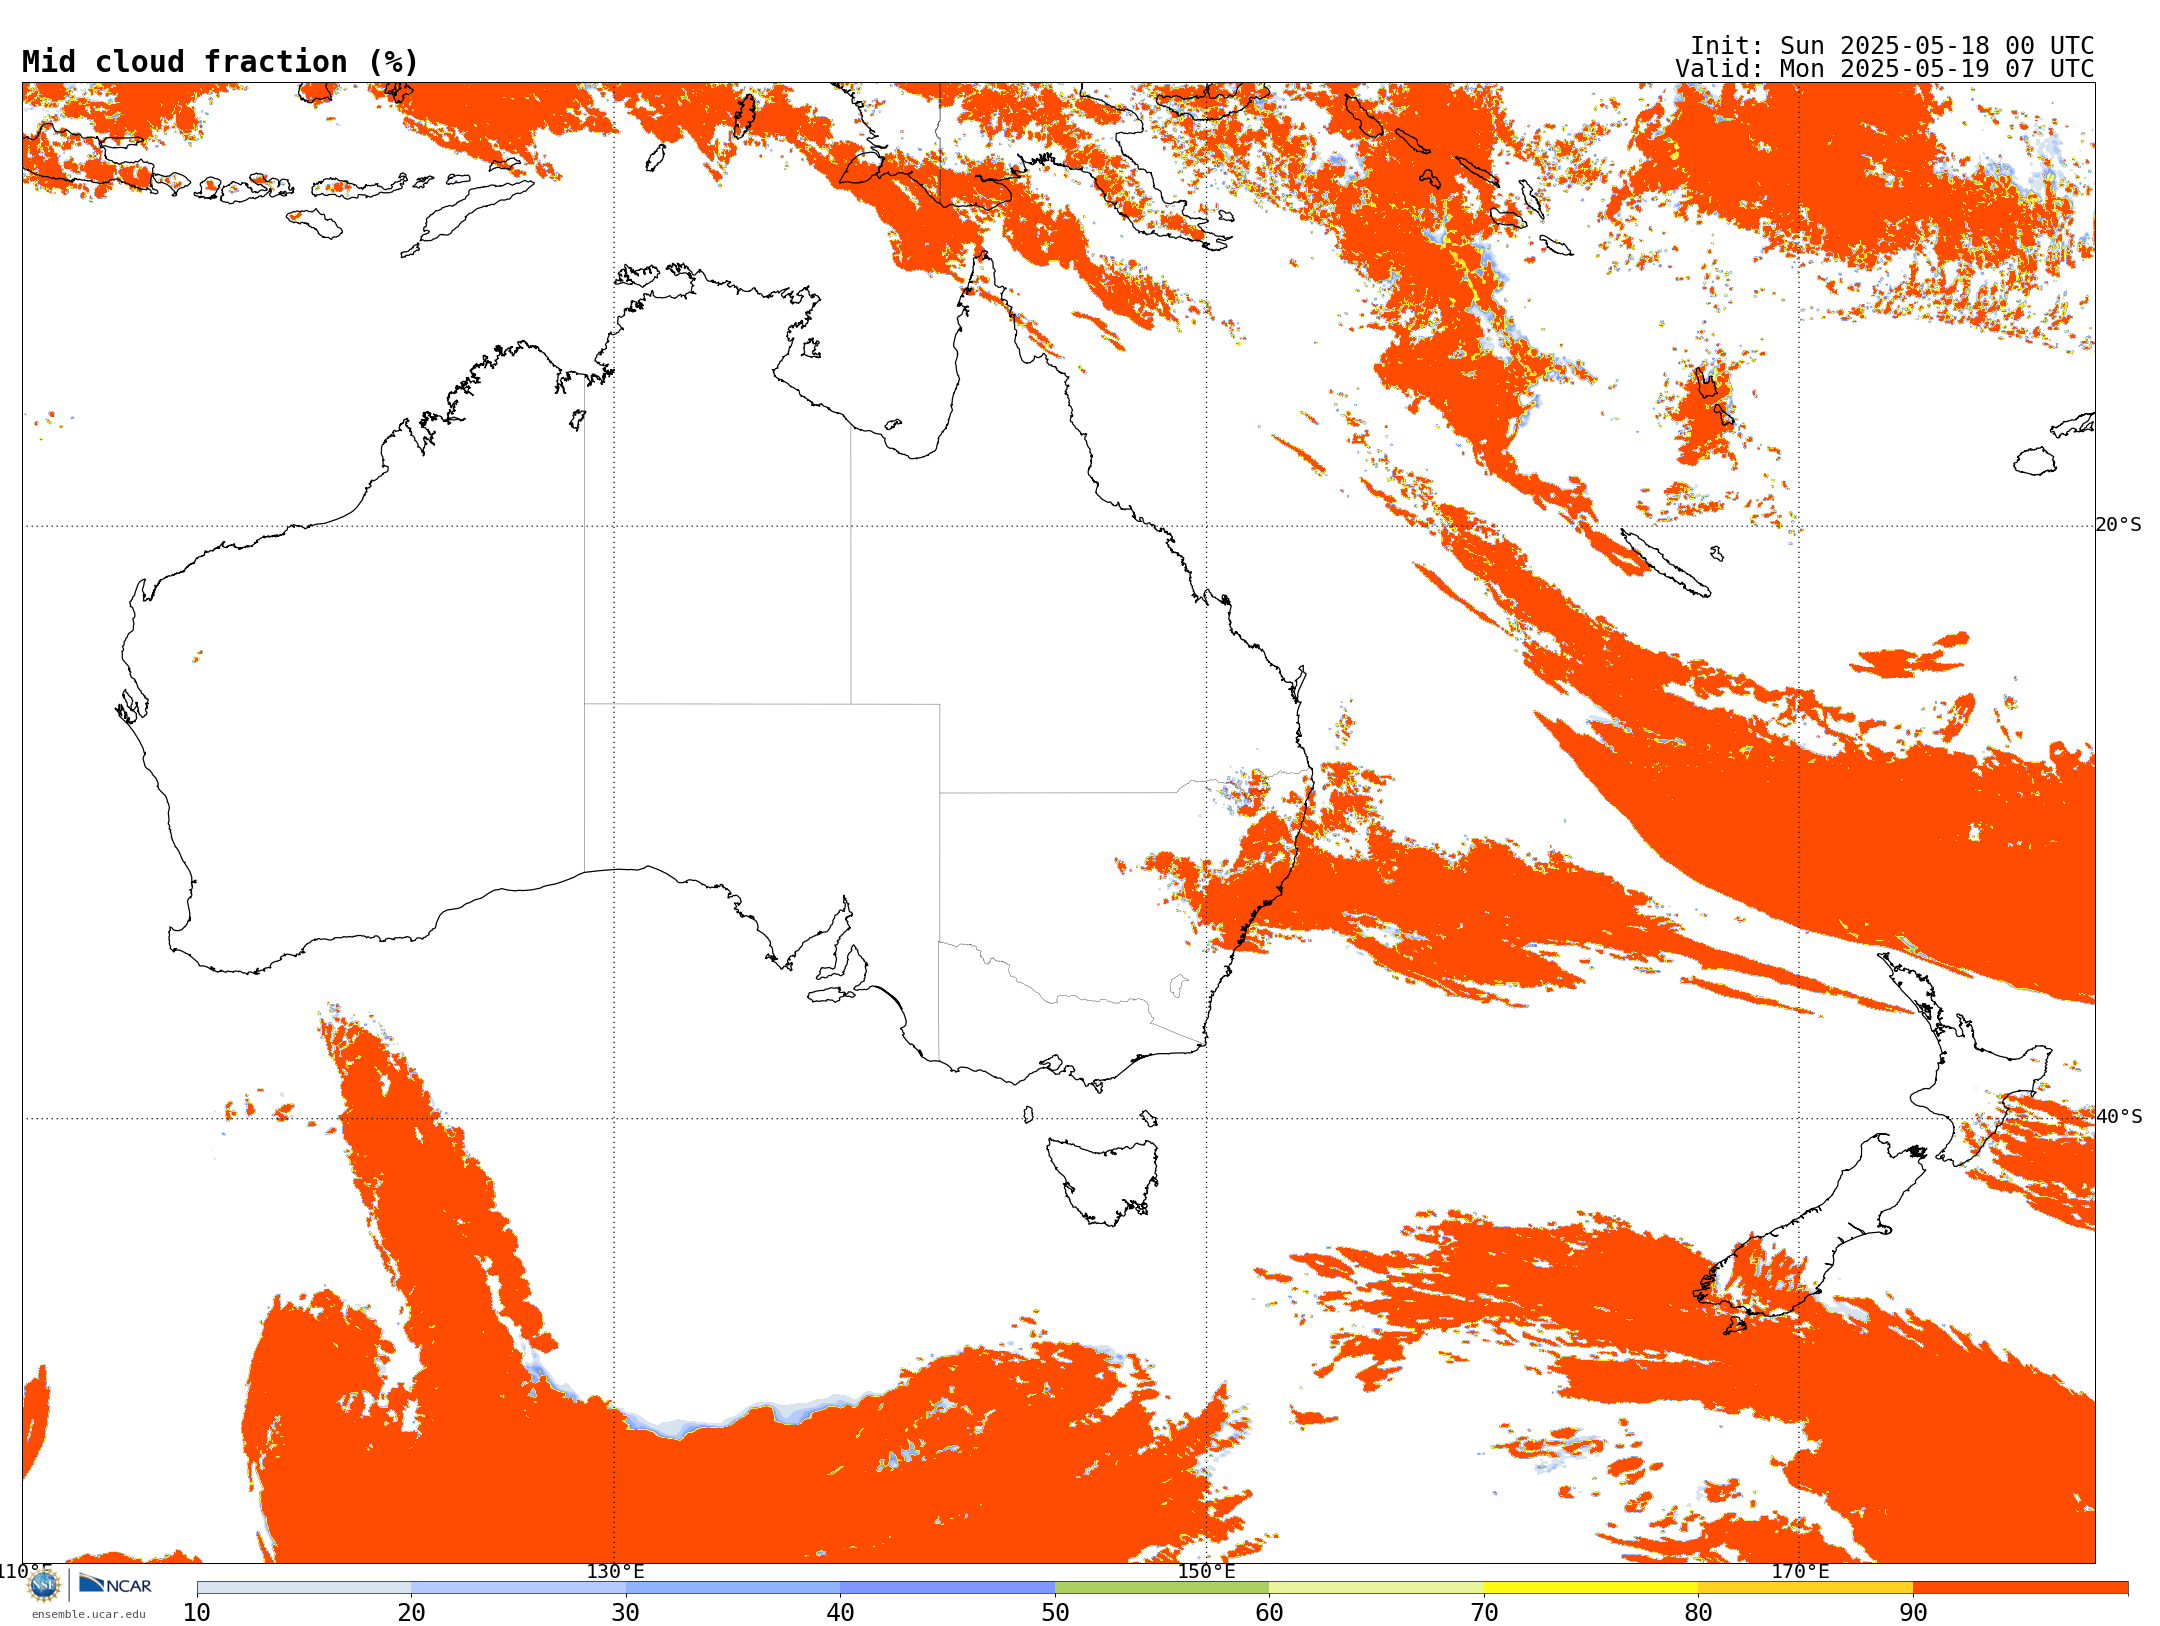Click the 30-40 blue color swatch
This screenshot has height=1626, width=2160.
pos(733,1588)
